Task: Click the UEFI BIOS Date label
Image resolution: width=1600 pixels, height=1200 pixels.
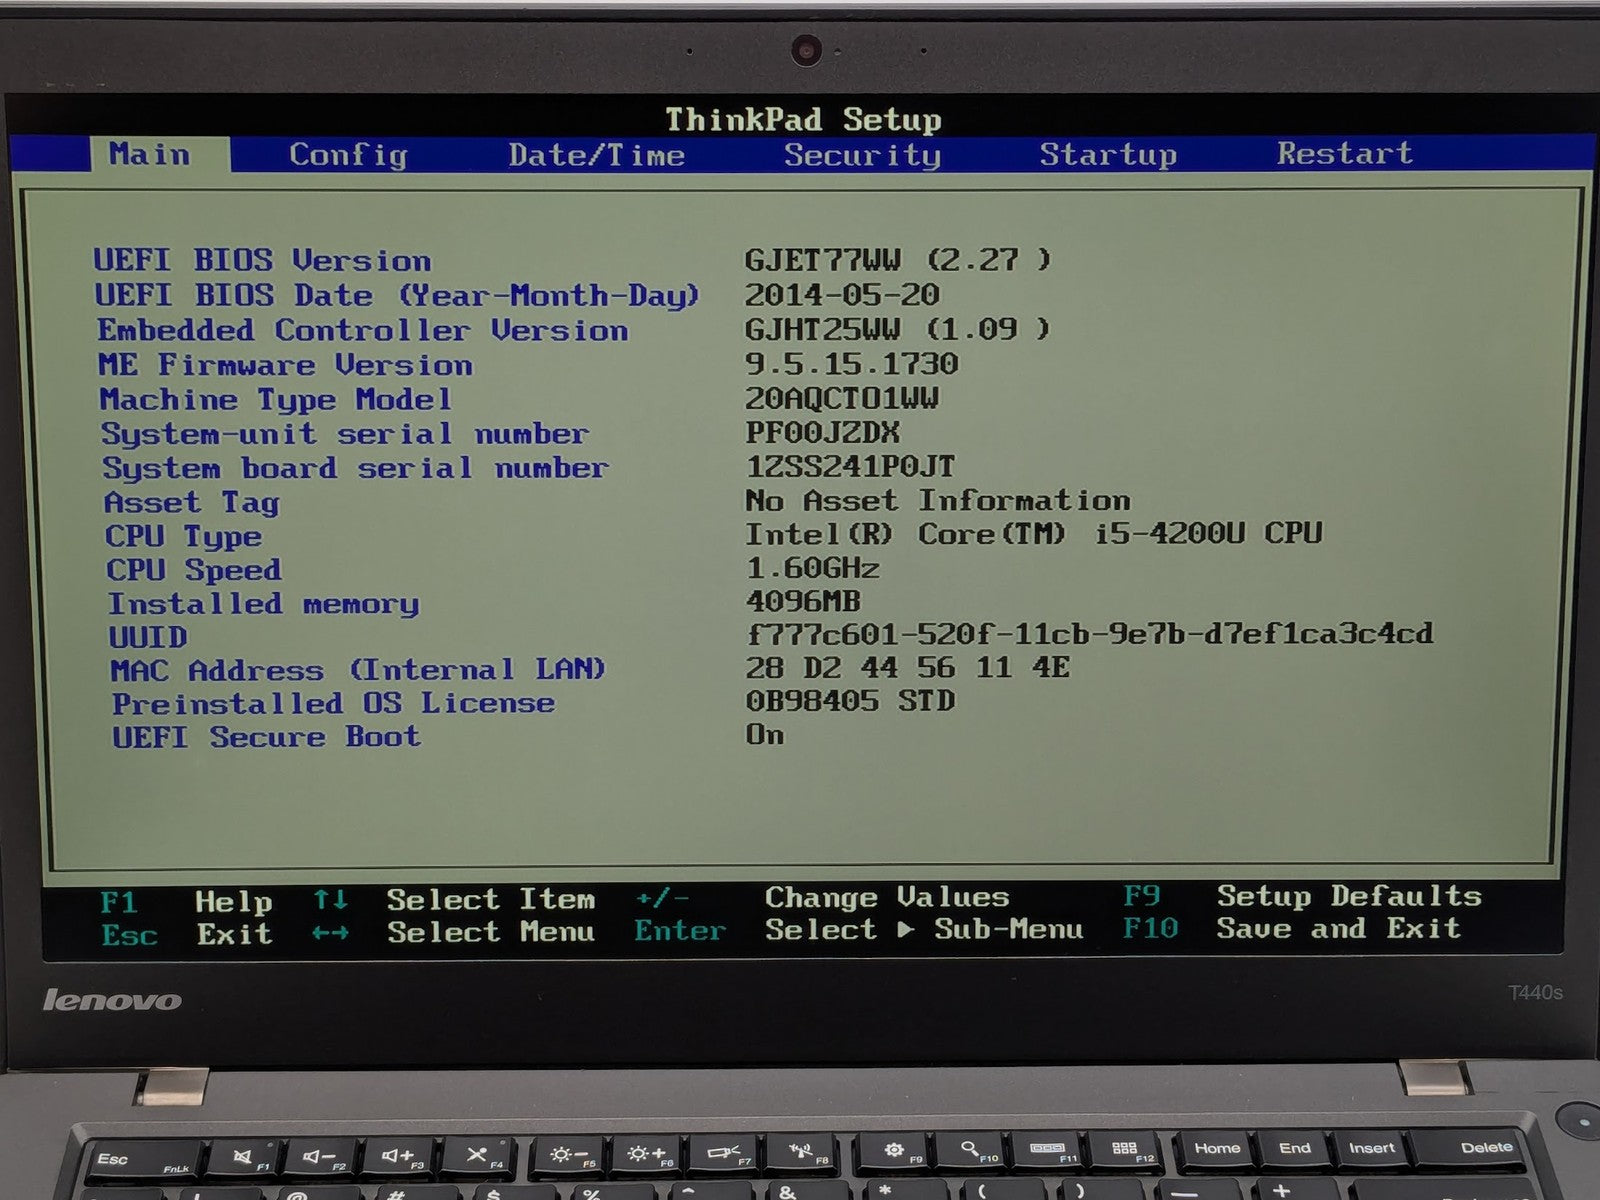Action: (397, 295)
